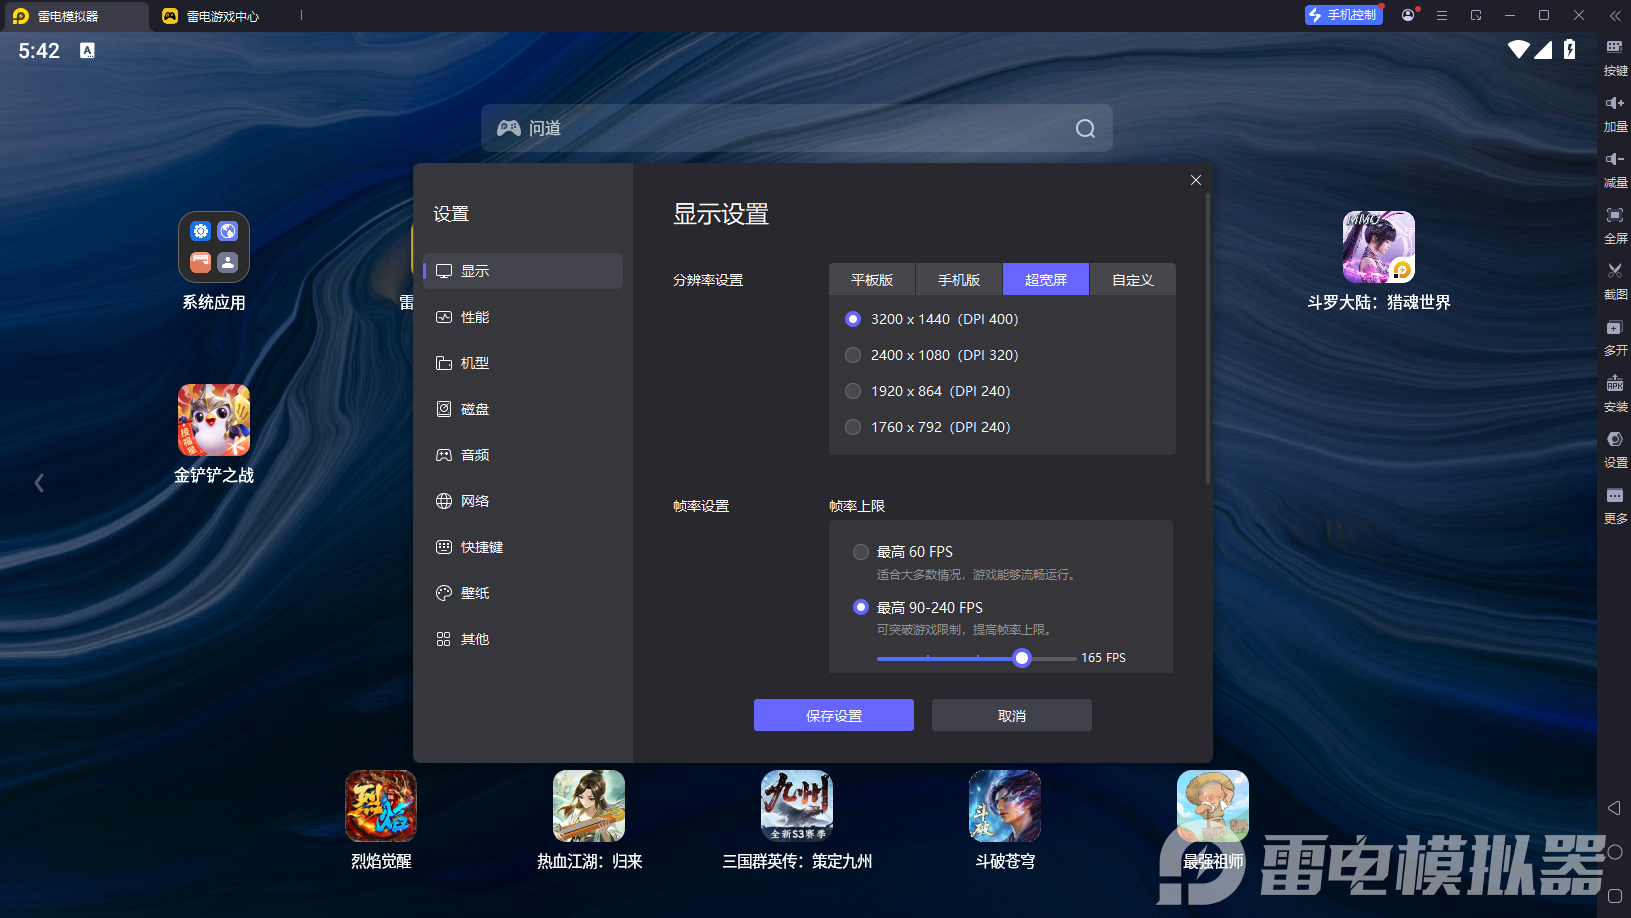
Task: Click the 取消 button
Action: pyautogui.click(x=1012, y=715)
